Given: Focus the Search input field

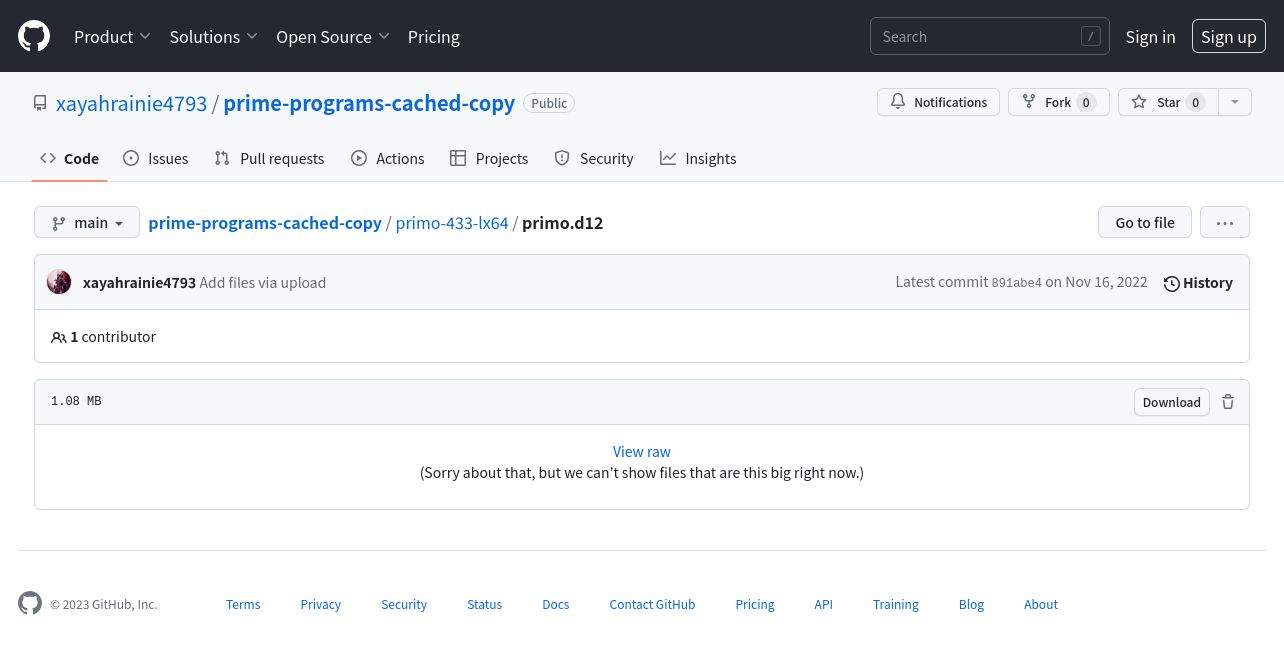Looking at the screenshot, I should pyautogui.click(x=975, y=37).
